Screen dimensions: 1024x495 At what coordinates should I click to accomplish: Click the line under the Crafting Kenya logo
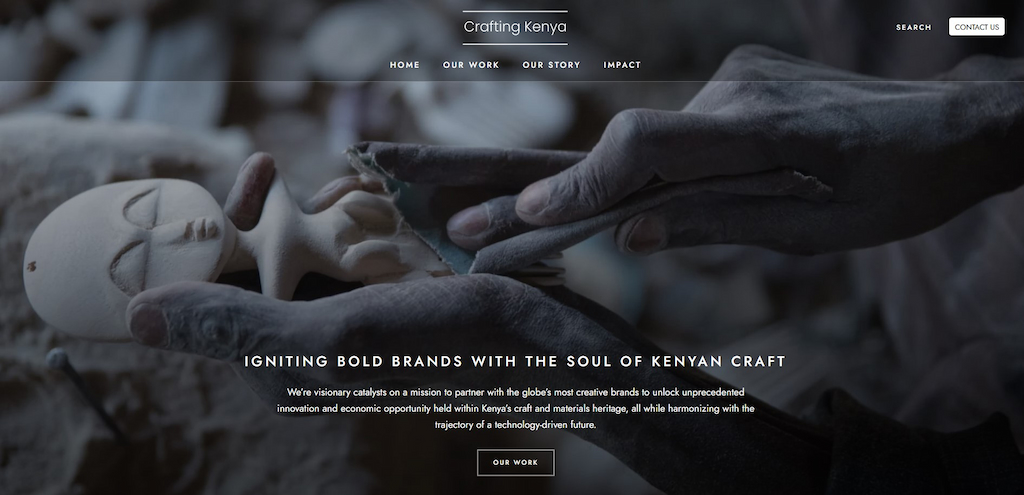pyautogui.click(x=515, y=44)
